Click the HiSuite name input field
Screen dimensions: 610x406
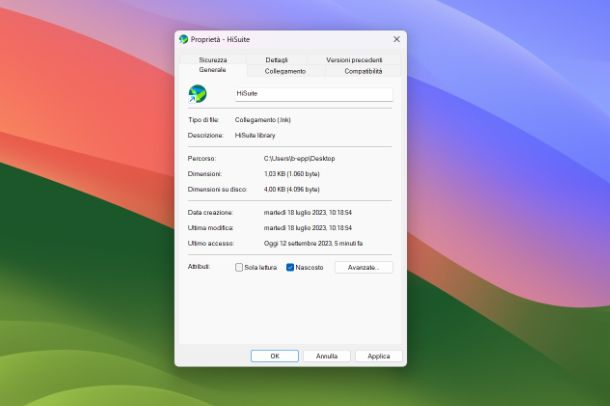[314, 94]
